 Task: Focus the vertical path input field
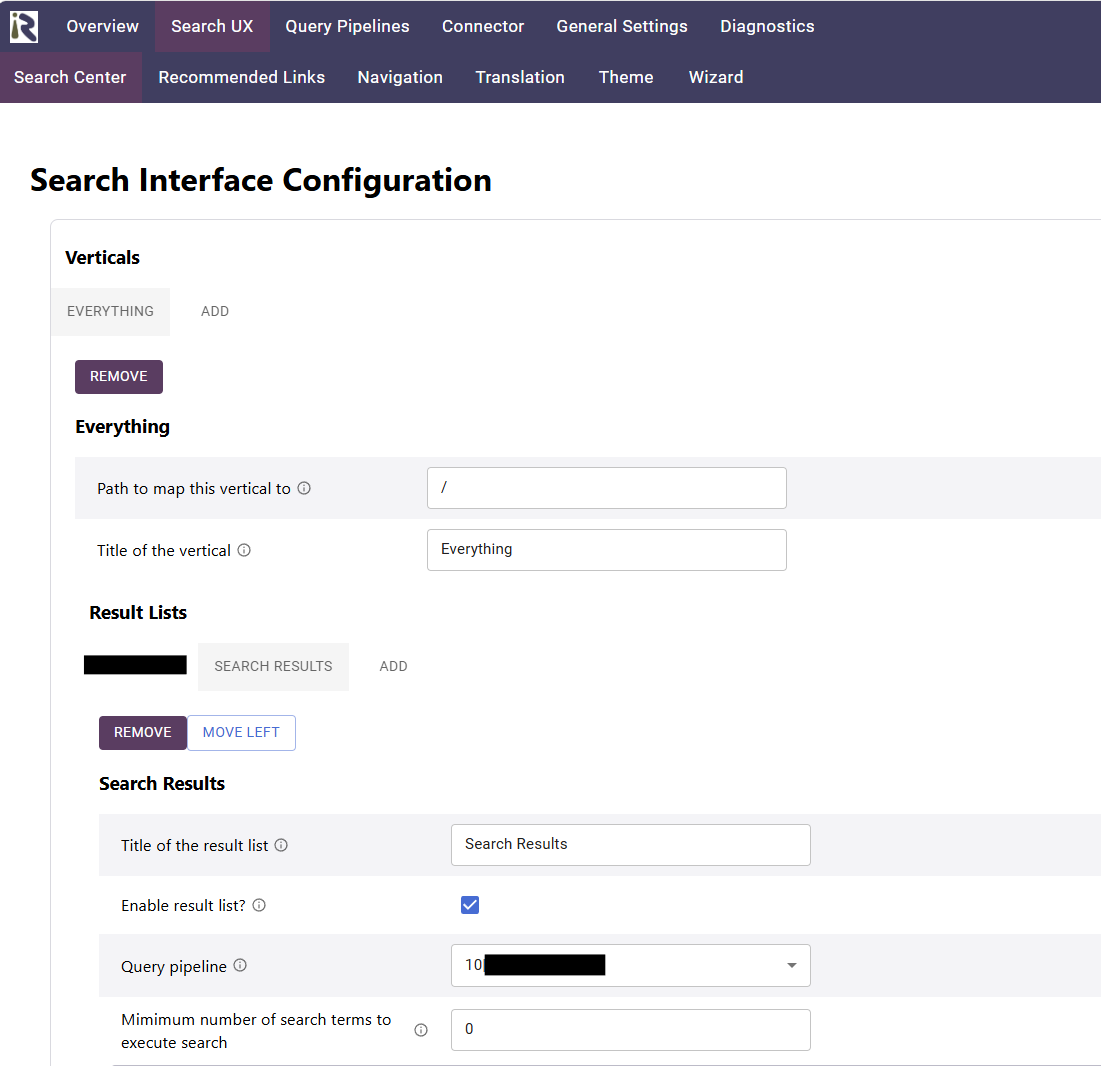click(x=607, y=488)
